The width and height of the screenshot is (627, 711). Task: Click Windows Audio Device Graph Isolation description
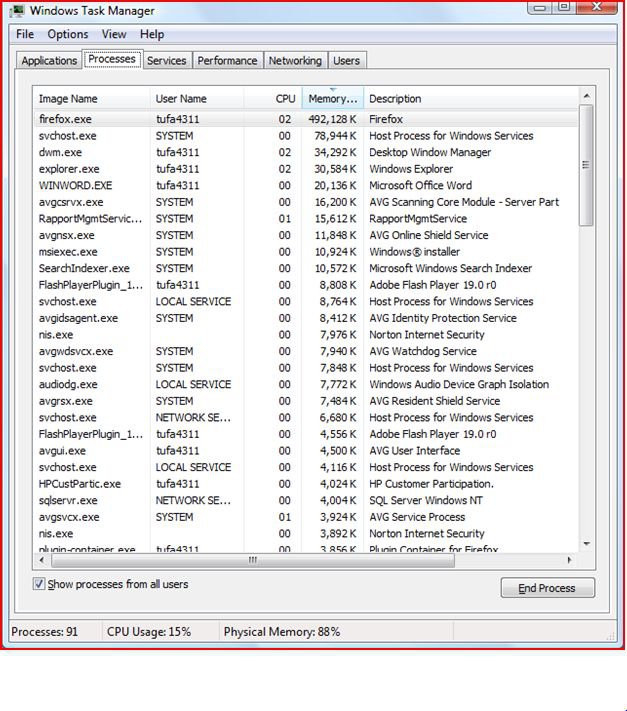(459, 385)
